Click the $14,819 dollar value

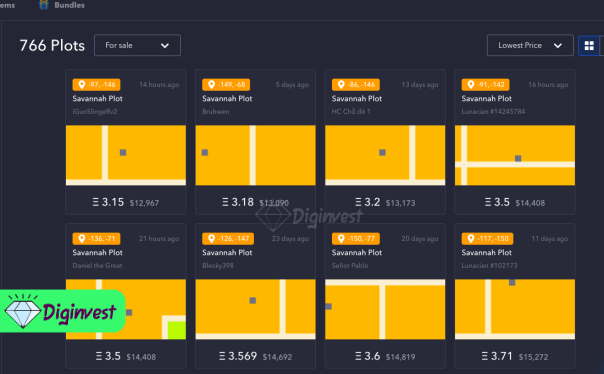coord(401,357)
